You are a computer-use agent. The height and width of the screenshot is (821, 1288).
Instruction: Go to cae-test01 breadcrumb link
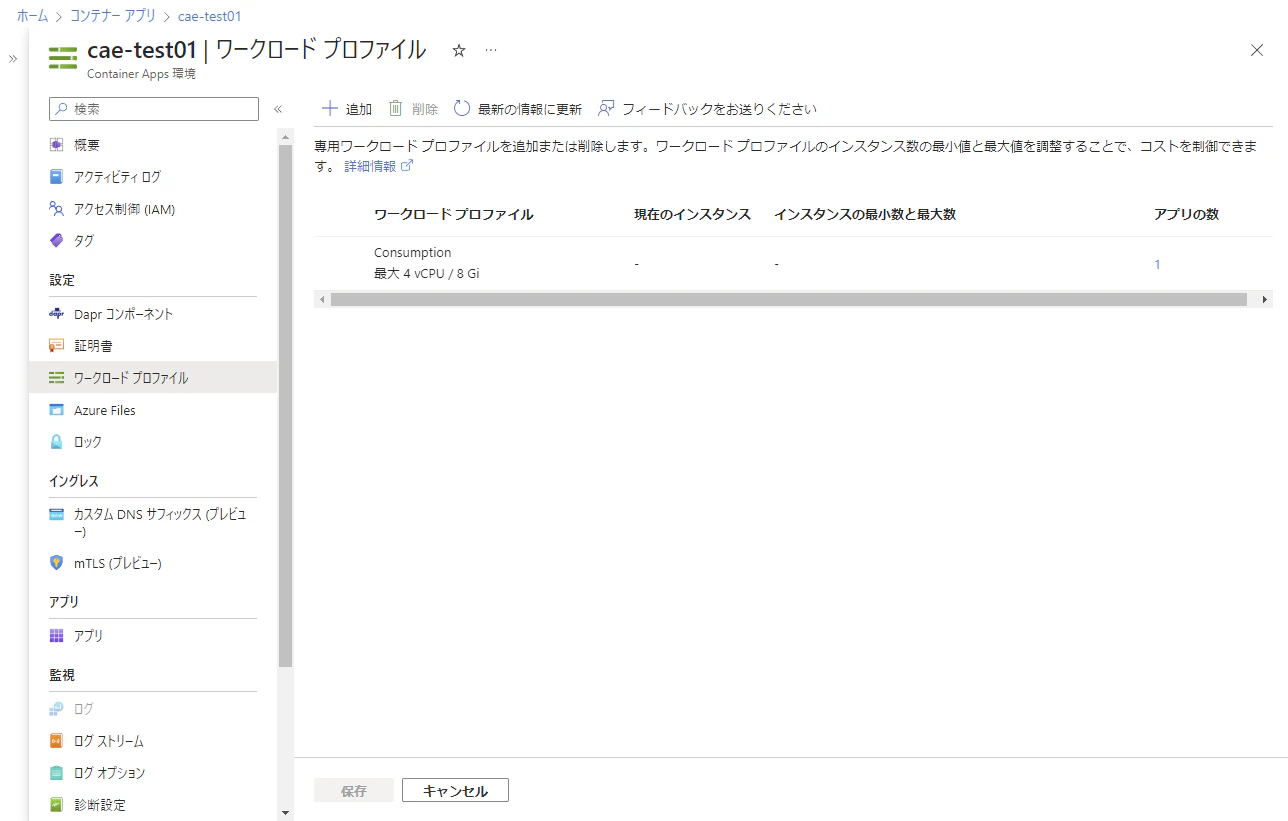pyautogui.click(x=209, y=16)
